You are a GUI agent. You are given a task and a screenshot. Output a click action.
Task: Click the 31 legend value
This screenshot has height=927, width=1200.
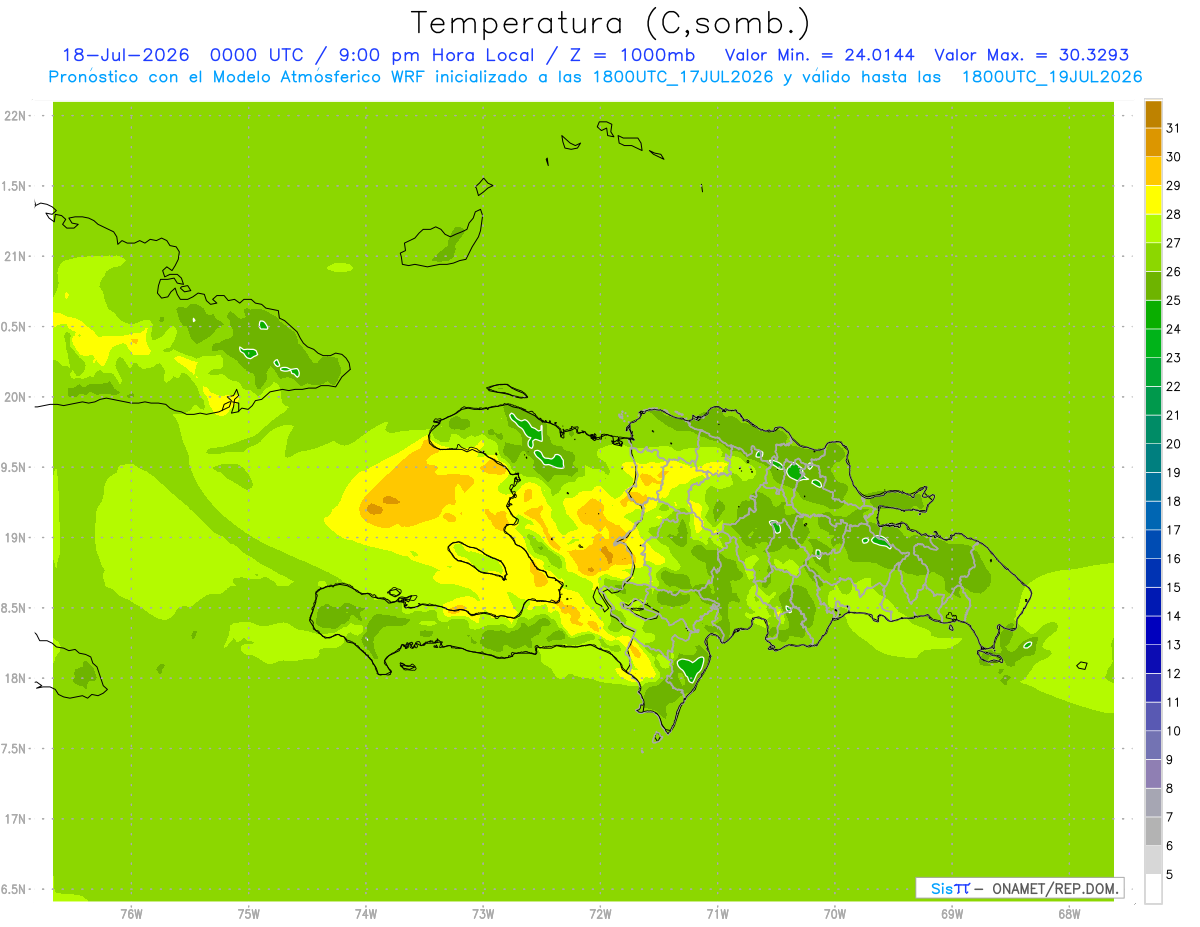1174,128
